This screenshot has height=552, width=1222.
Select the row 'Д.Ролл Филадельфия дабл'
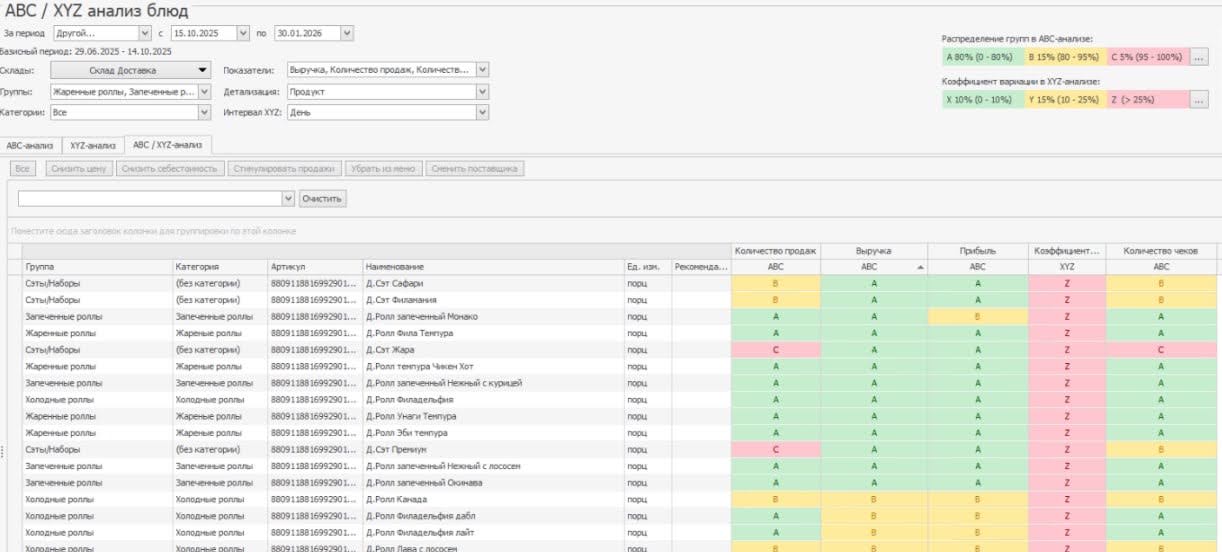click(x=618, y=516)
